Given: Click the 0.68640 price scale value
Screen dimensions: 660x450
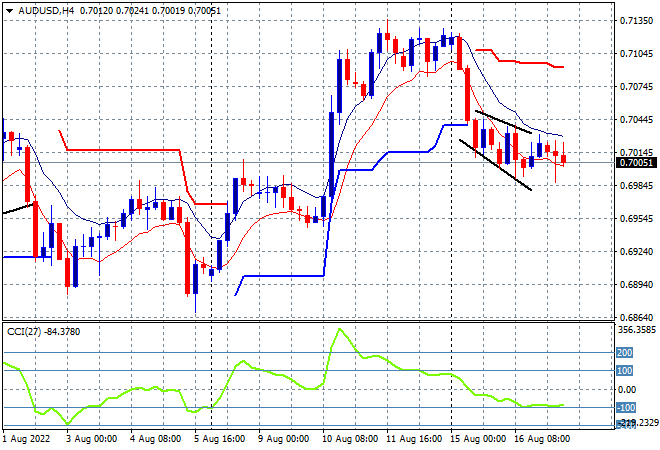Looking at the screenshot, I should pos(636,317).
